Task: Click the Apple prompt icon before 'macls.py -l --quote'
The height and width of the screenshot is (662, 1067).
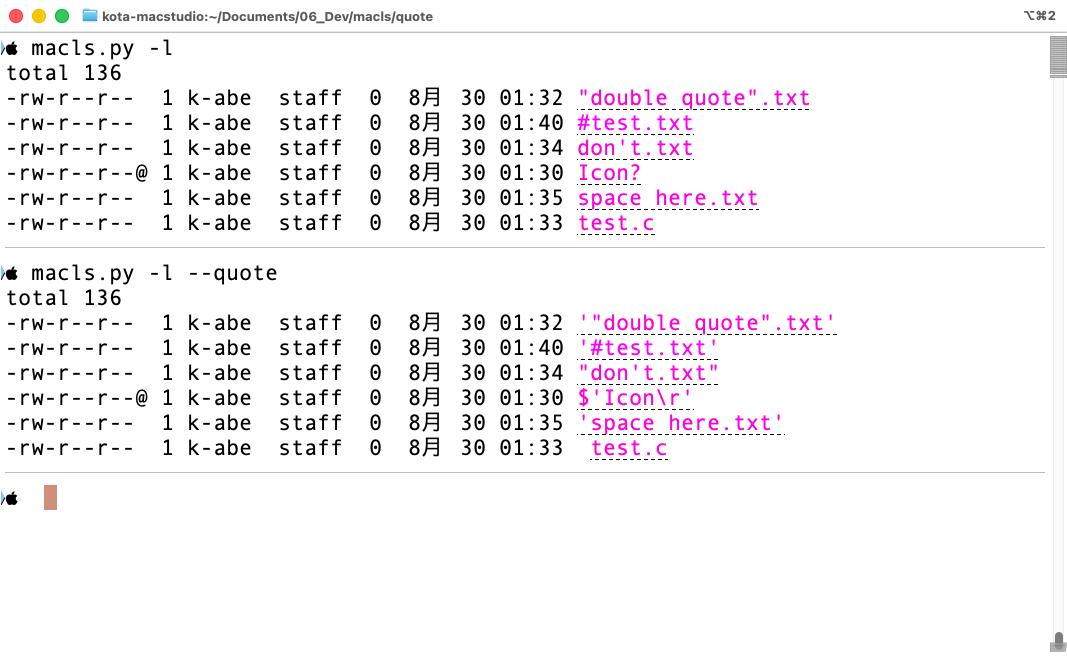Action: 11,274
